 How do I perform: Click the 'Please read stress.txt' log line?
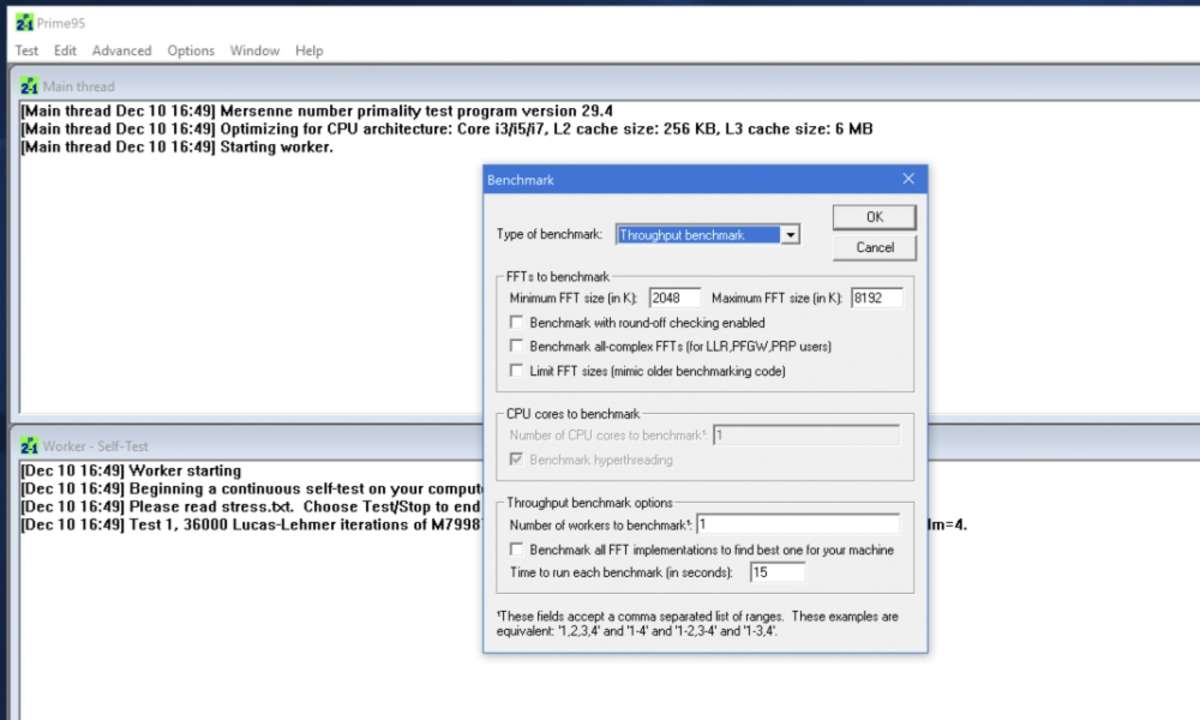[x=251, y=507]
